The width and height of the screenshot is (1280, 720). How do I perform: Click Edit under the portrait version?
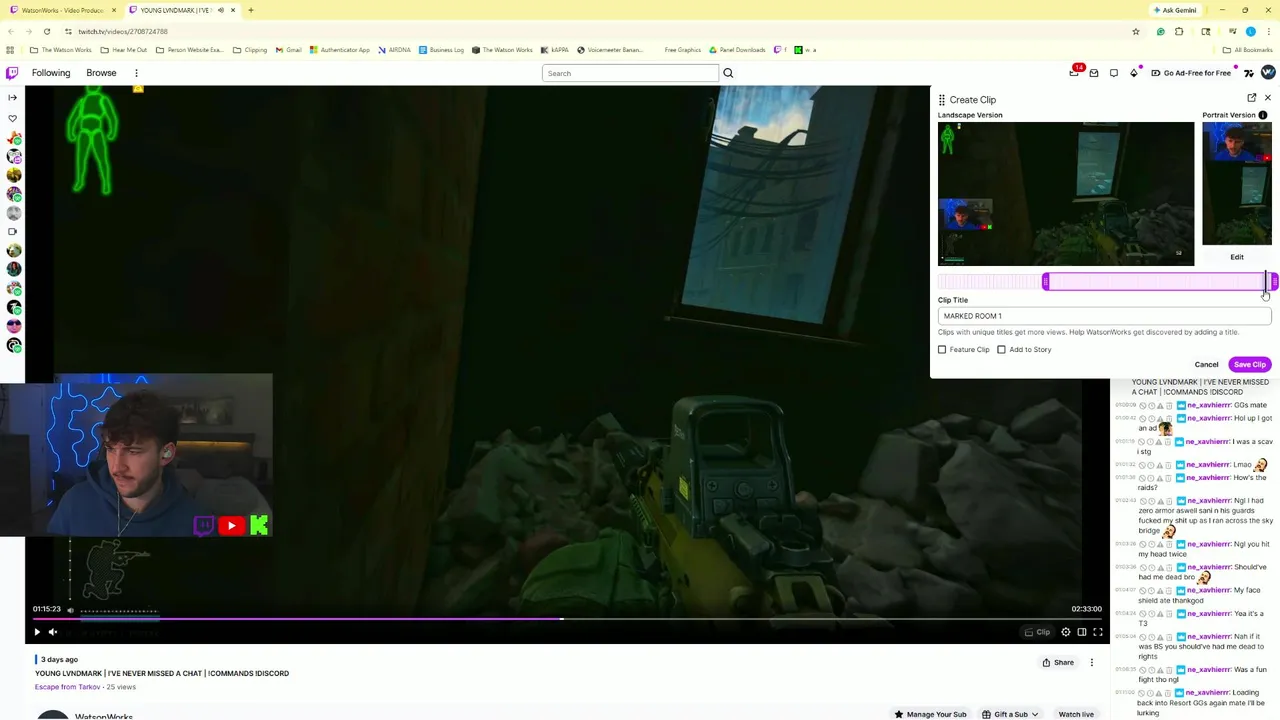(1237, 257)
